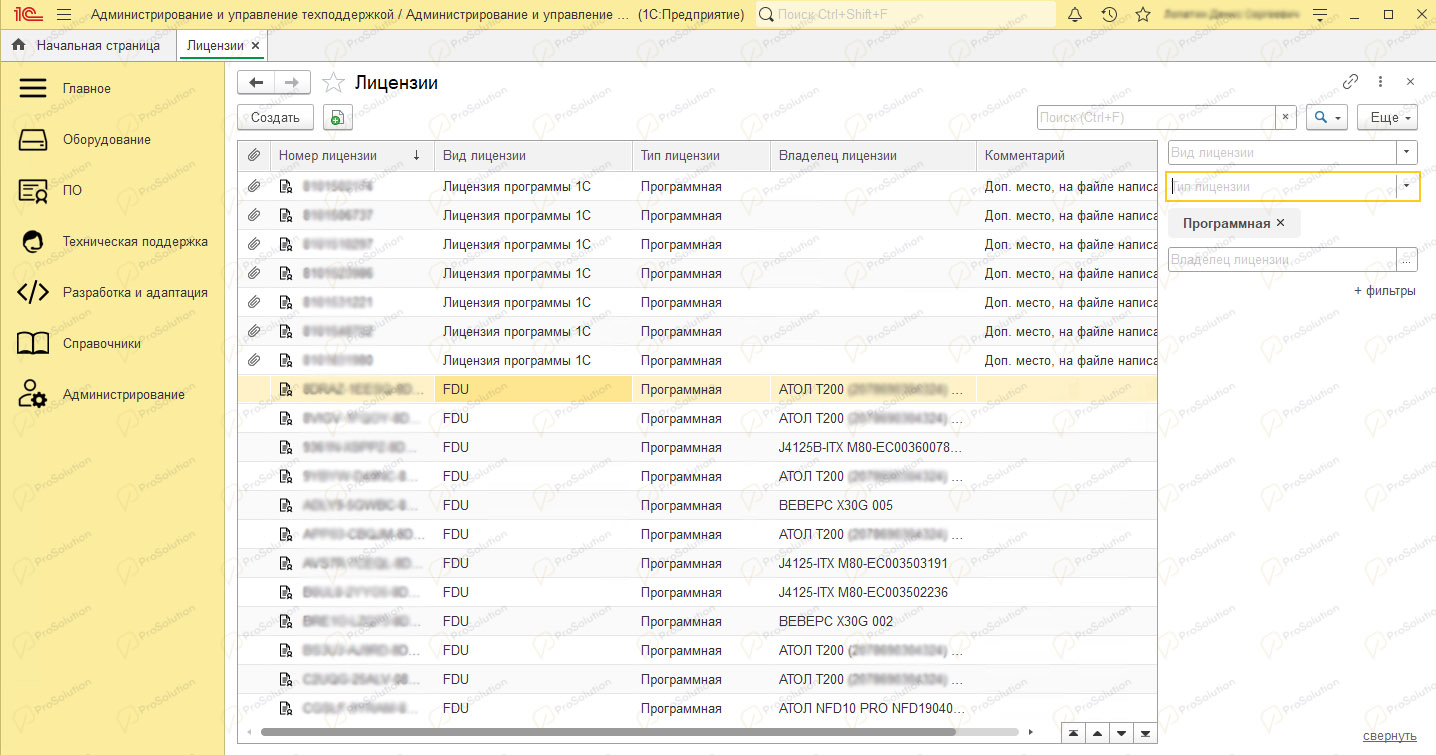The image size is (1436, 755).
Task: Open the search magnifier dropdown
Action: tap(1327, 118)
